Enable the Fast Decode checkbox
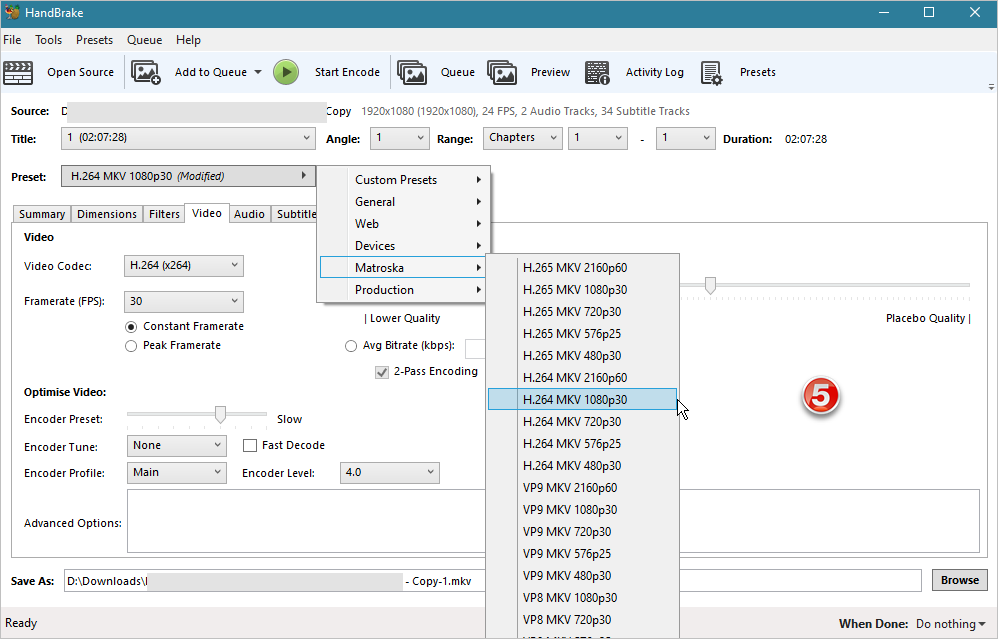 (x=250, y=446)
